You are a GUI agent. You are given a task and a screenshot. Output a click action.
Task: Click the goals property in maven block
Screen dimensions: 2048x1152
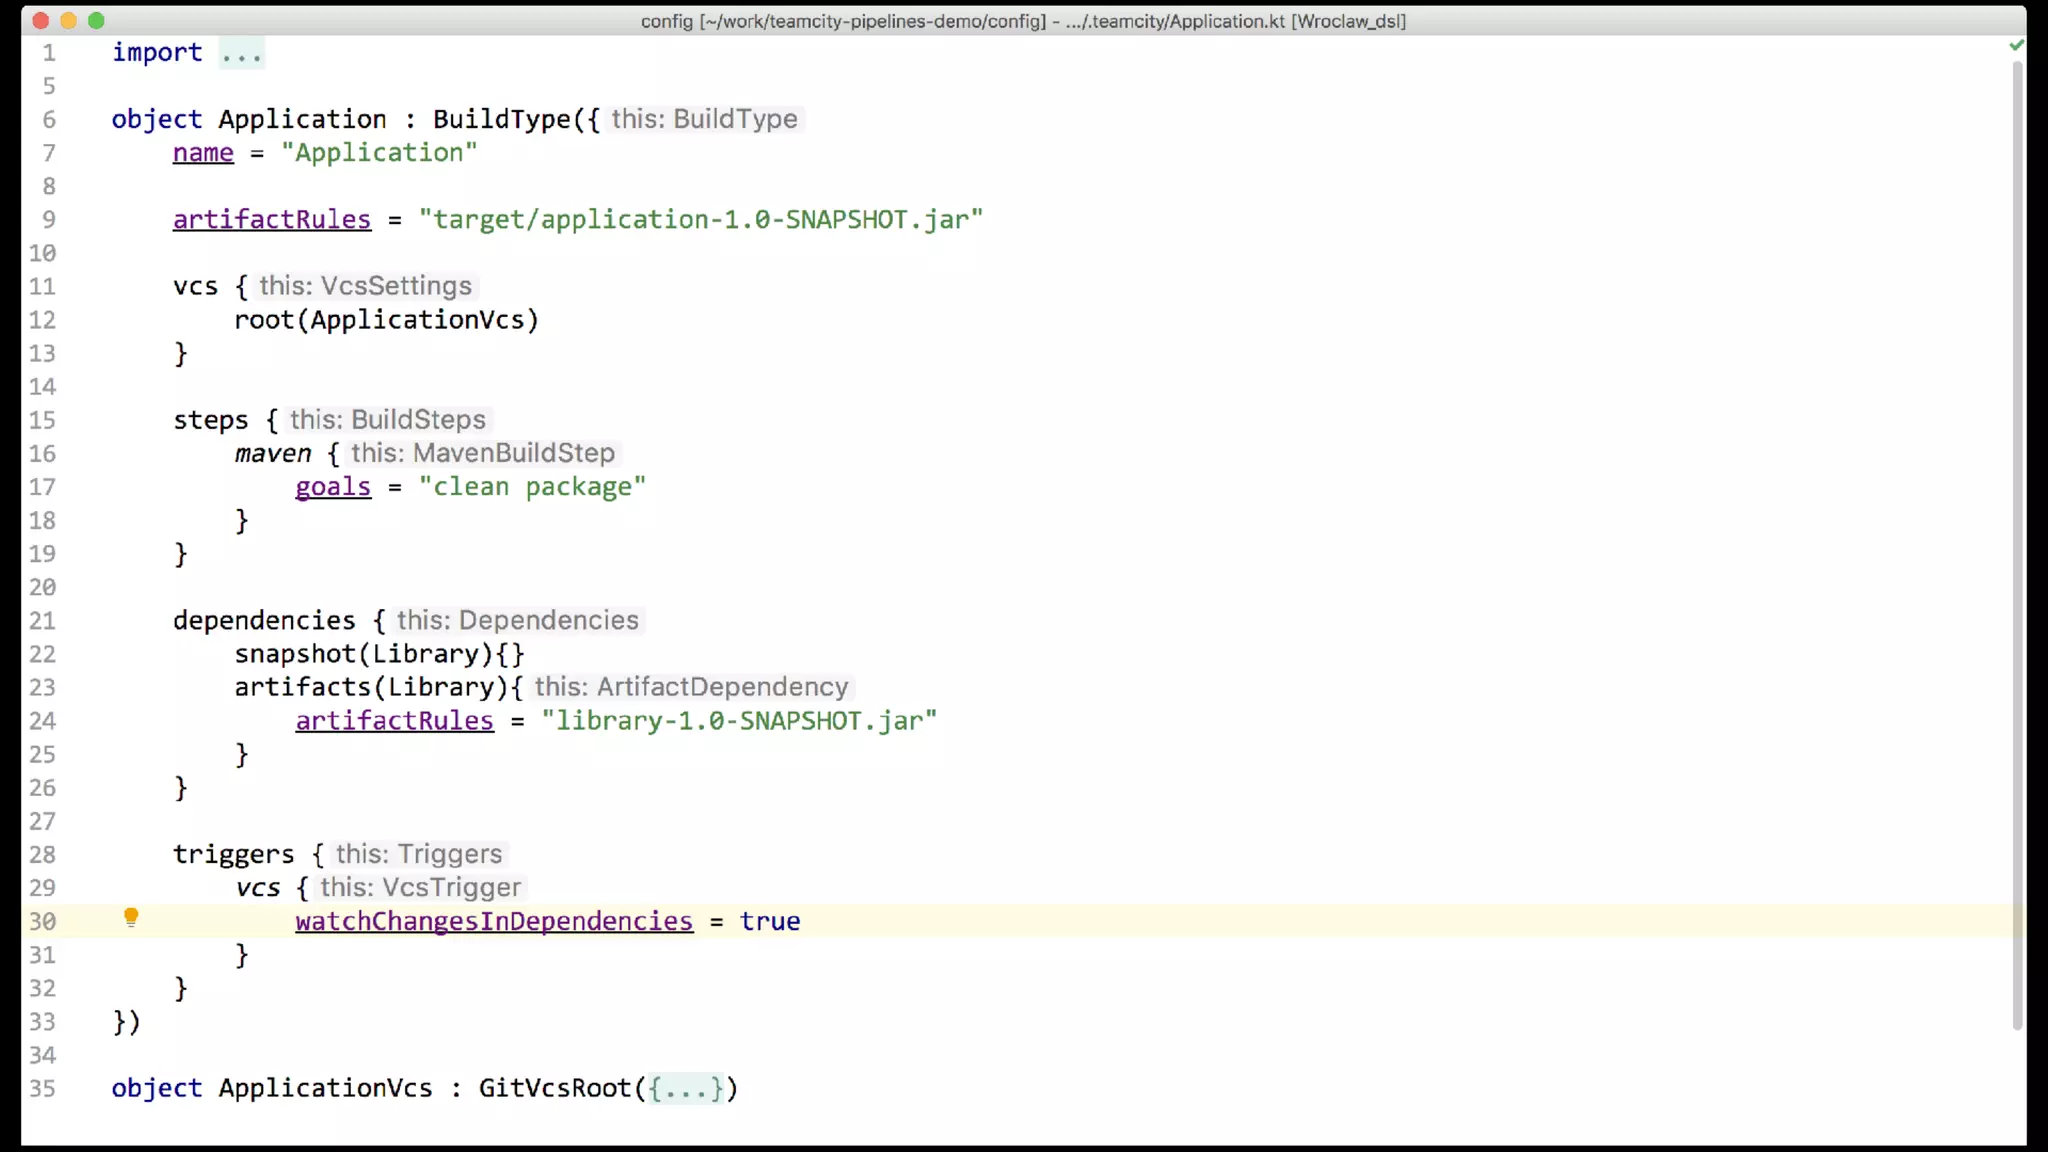(x=332, y=487)
